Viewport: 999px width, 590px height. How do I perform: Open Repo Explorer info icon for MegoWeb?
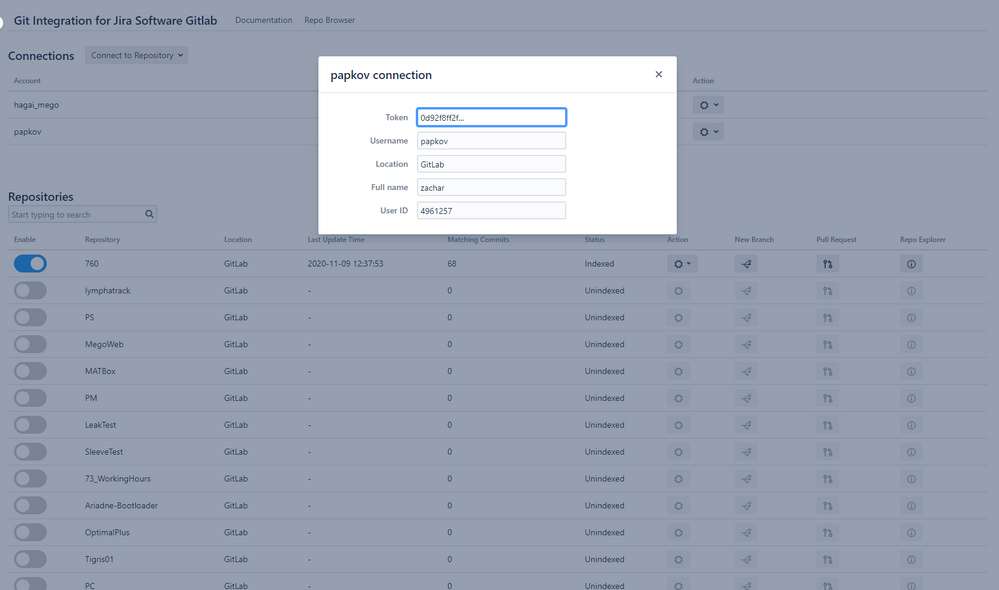click(x=911, y=344)
